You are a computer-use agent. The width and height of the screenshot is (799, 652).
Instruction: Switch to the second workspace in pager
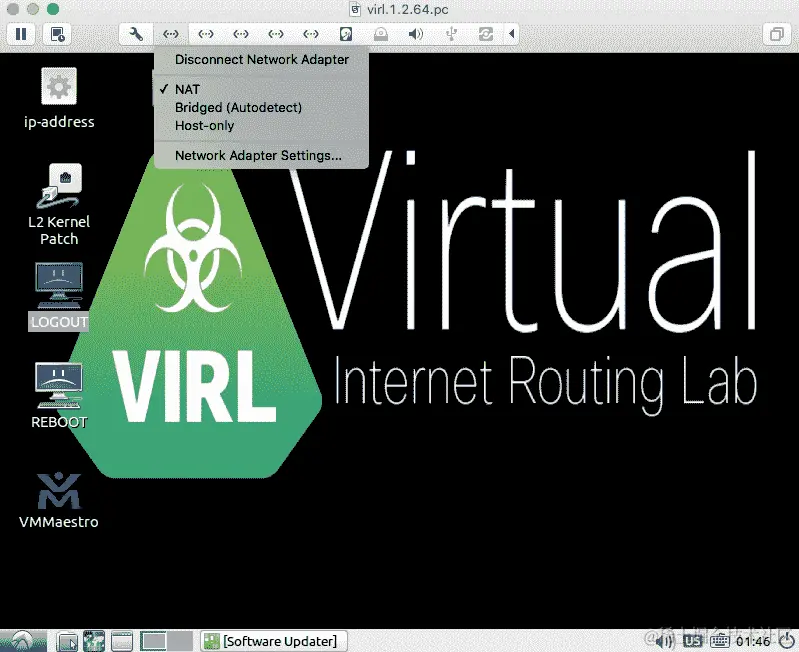click(180, 641)
